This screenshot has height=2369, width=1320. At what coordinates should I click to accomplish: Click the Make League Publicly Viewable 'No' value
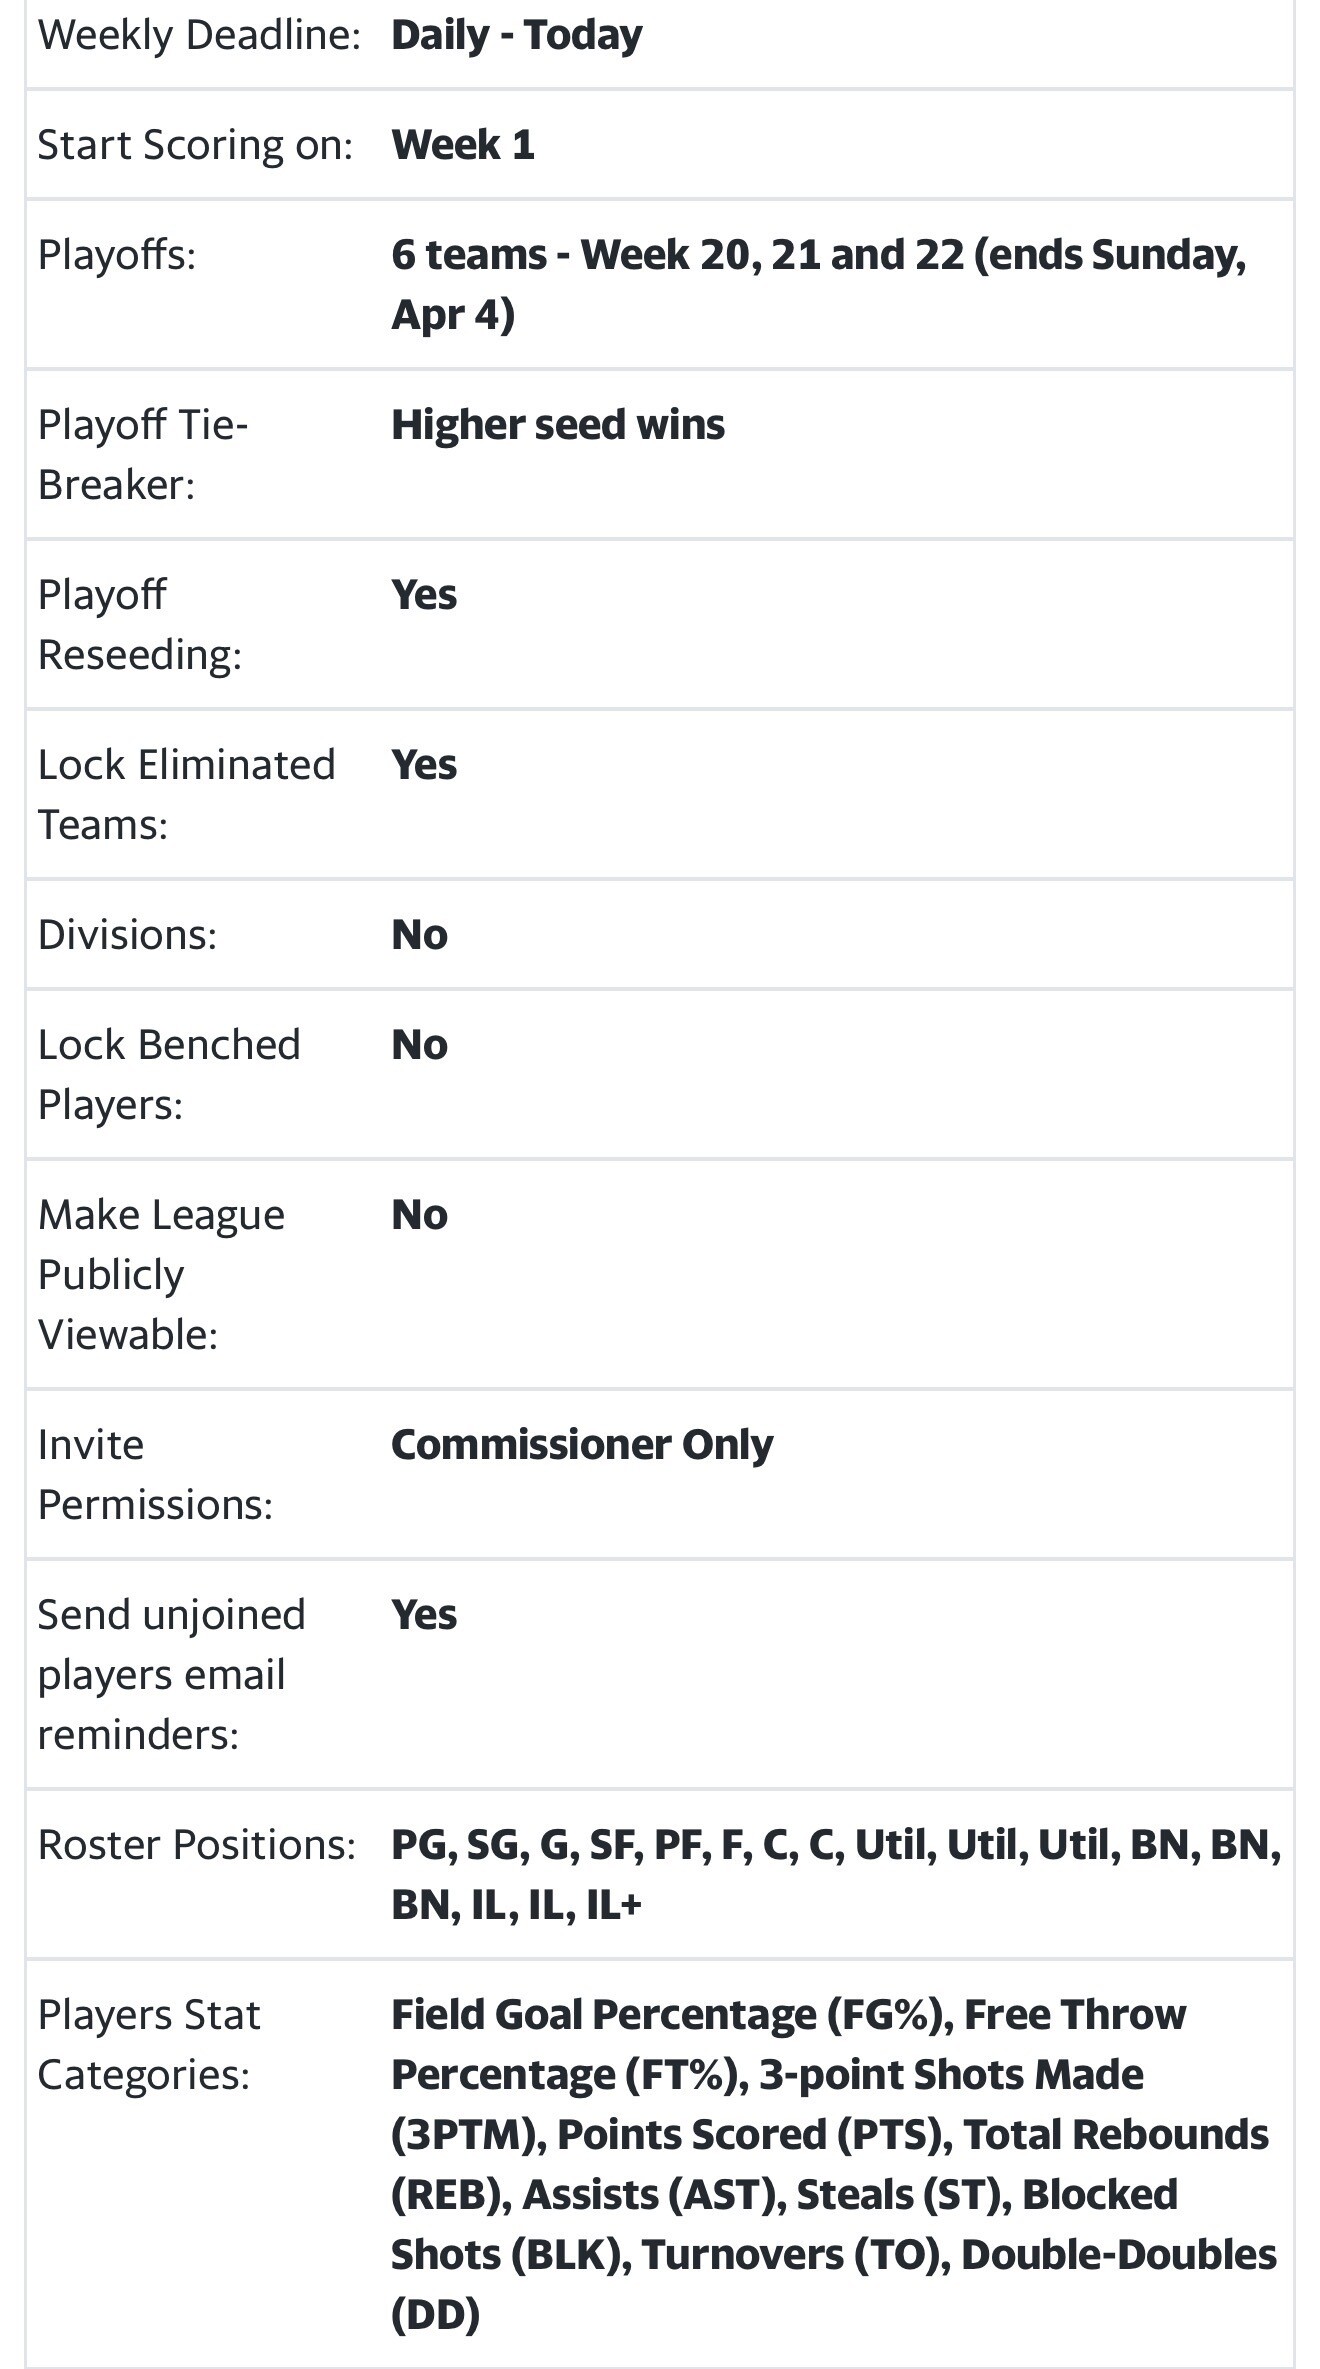(x=419, y=1215)
